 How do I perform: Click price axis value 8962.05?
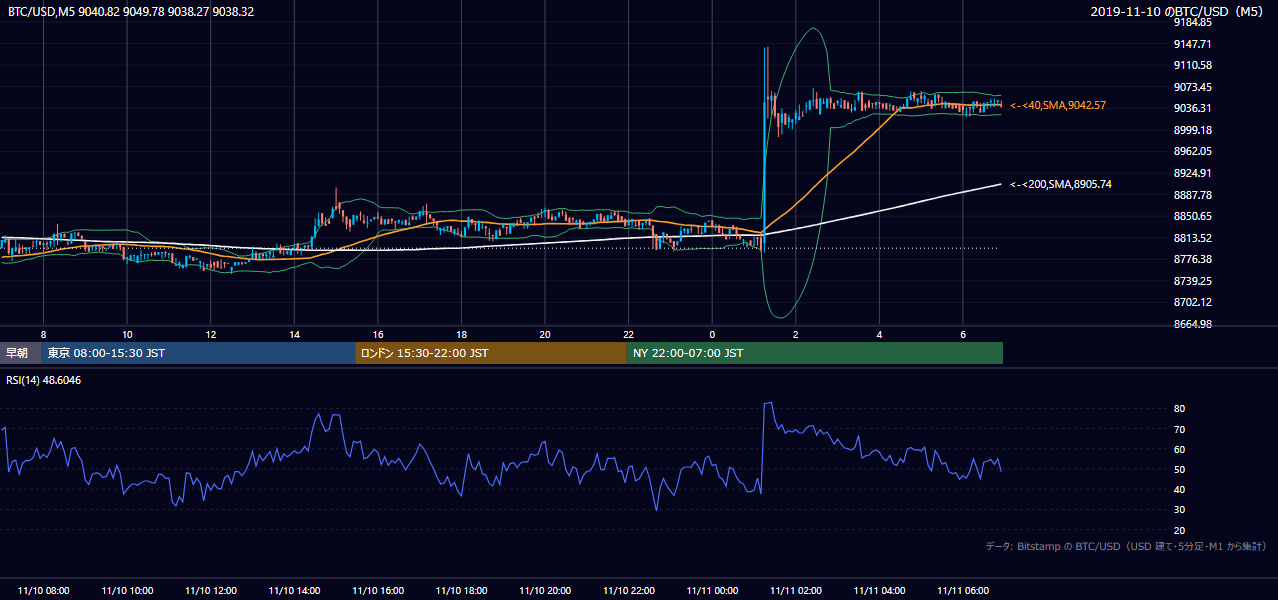pyautogui.click(x=1193, y=151)
